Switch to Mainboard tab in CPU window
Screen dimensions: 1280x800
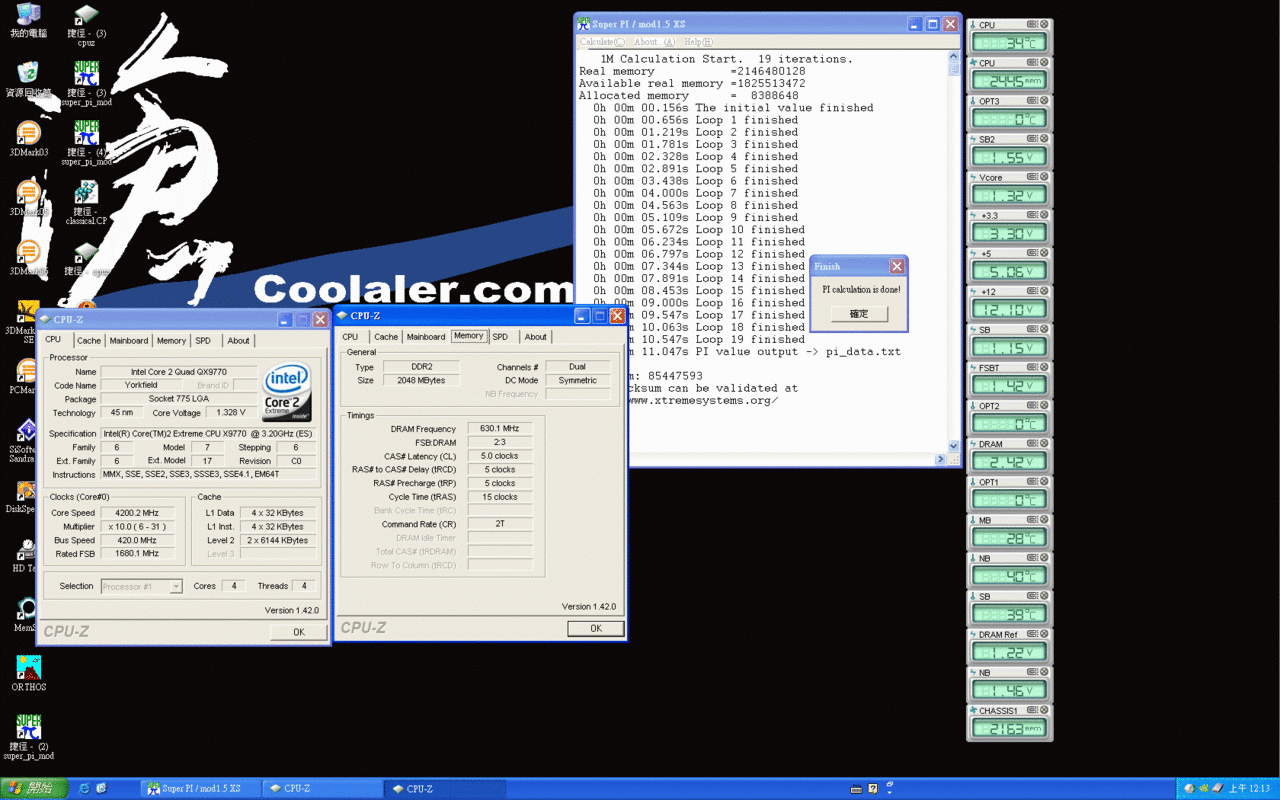(x=129, y=341)
